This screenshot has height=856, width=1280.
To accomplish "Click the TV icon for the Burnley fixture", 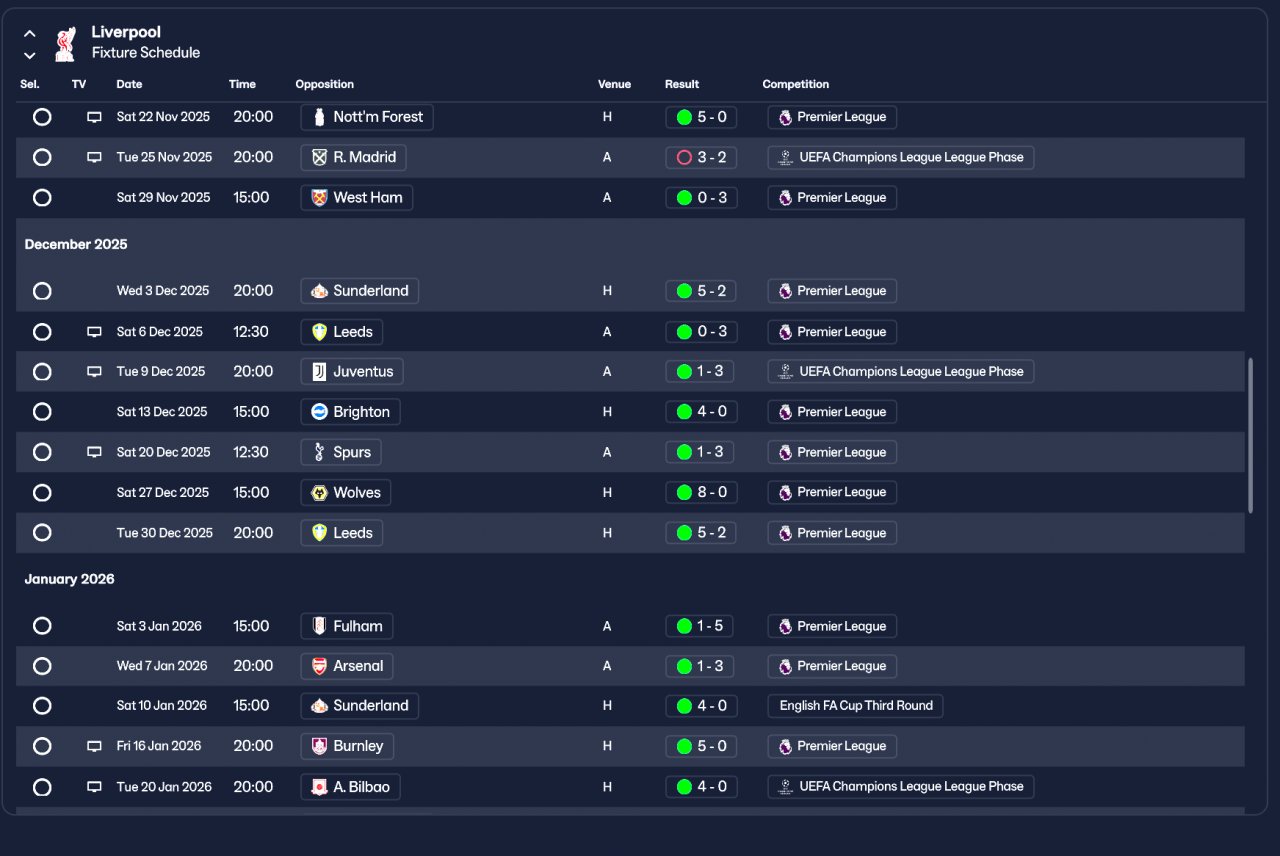I will [x=94, y=746].
